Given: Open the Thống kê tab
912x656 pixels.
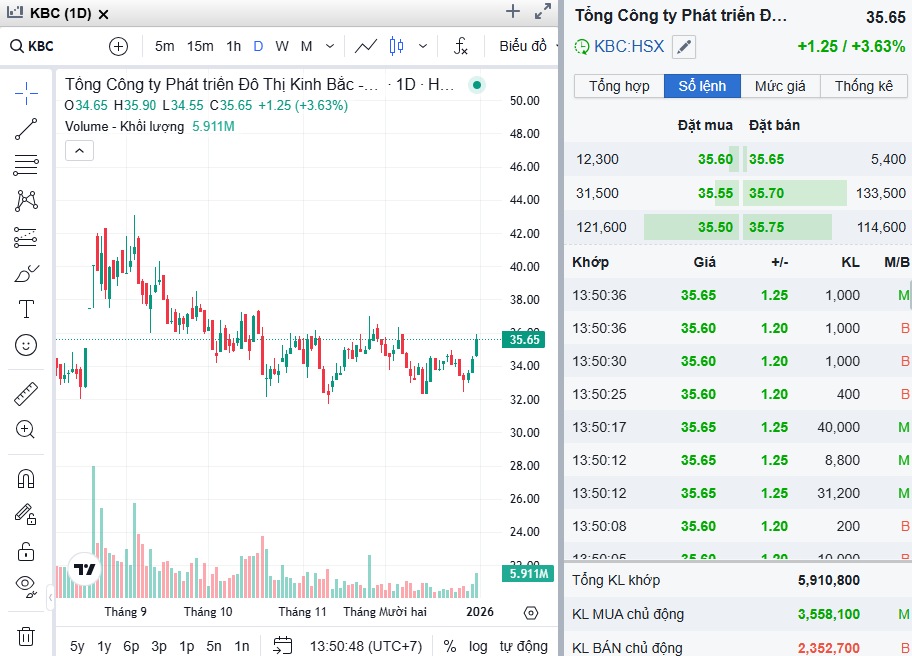Looking at the screenshot, I should 864,86.
